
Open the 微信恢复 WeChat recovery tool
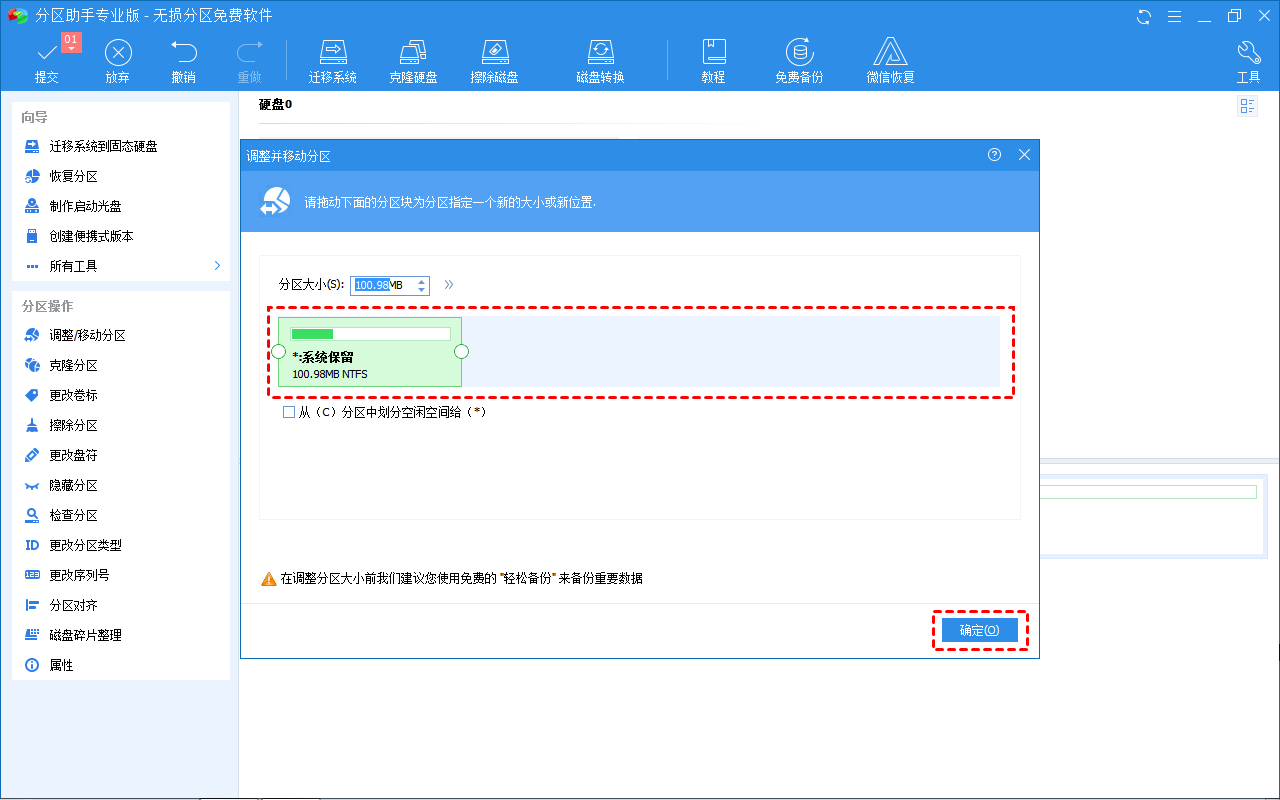click(x=890, y=60)
